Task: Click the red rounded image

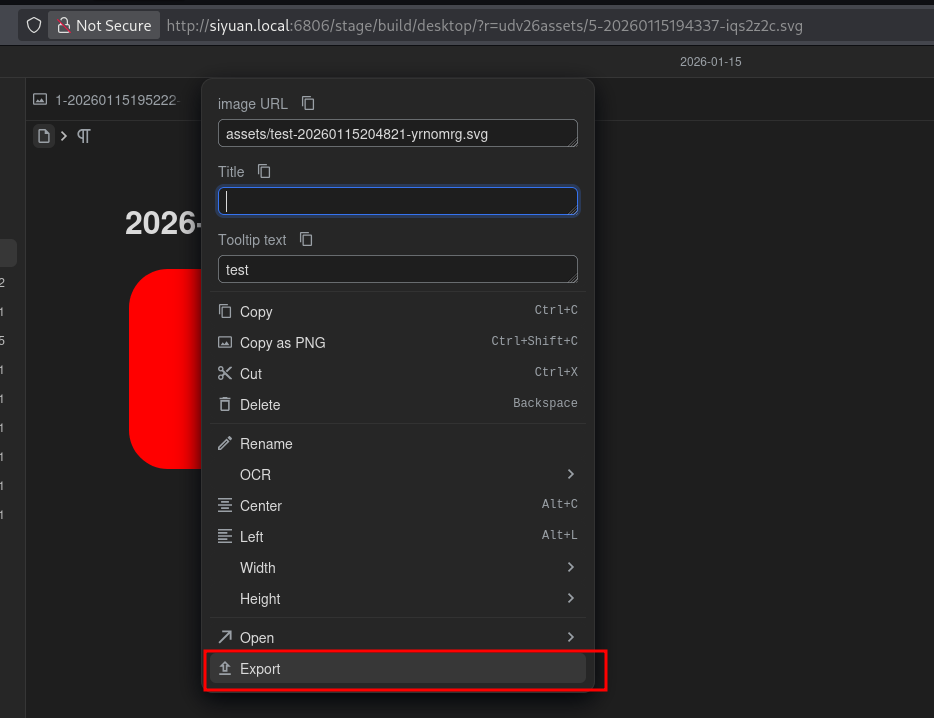Action: point(167,368)
